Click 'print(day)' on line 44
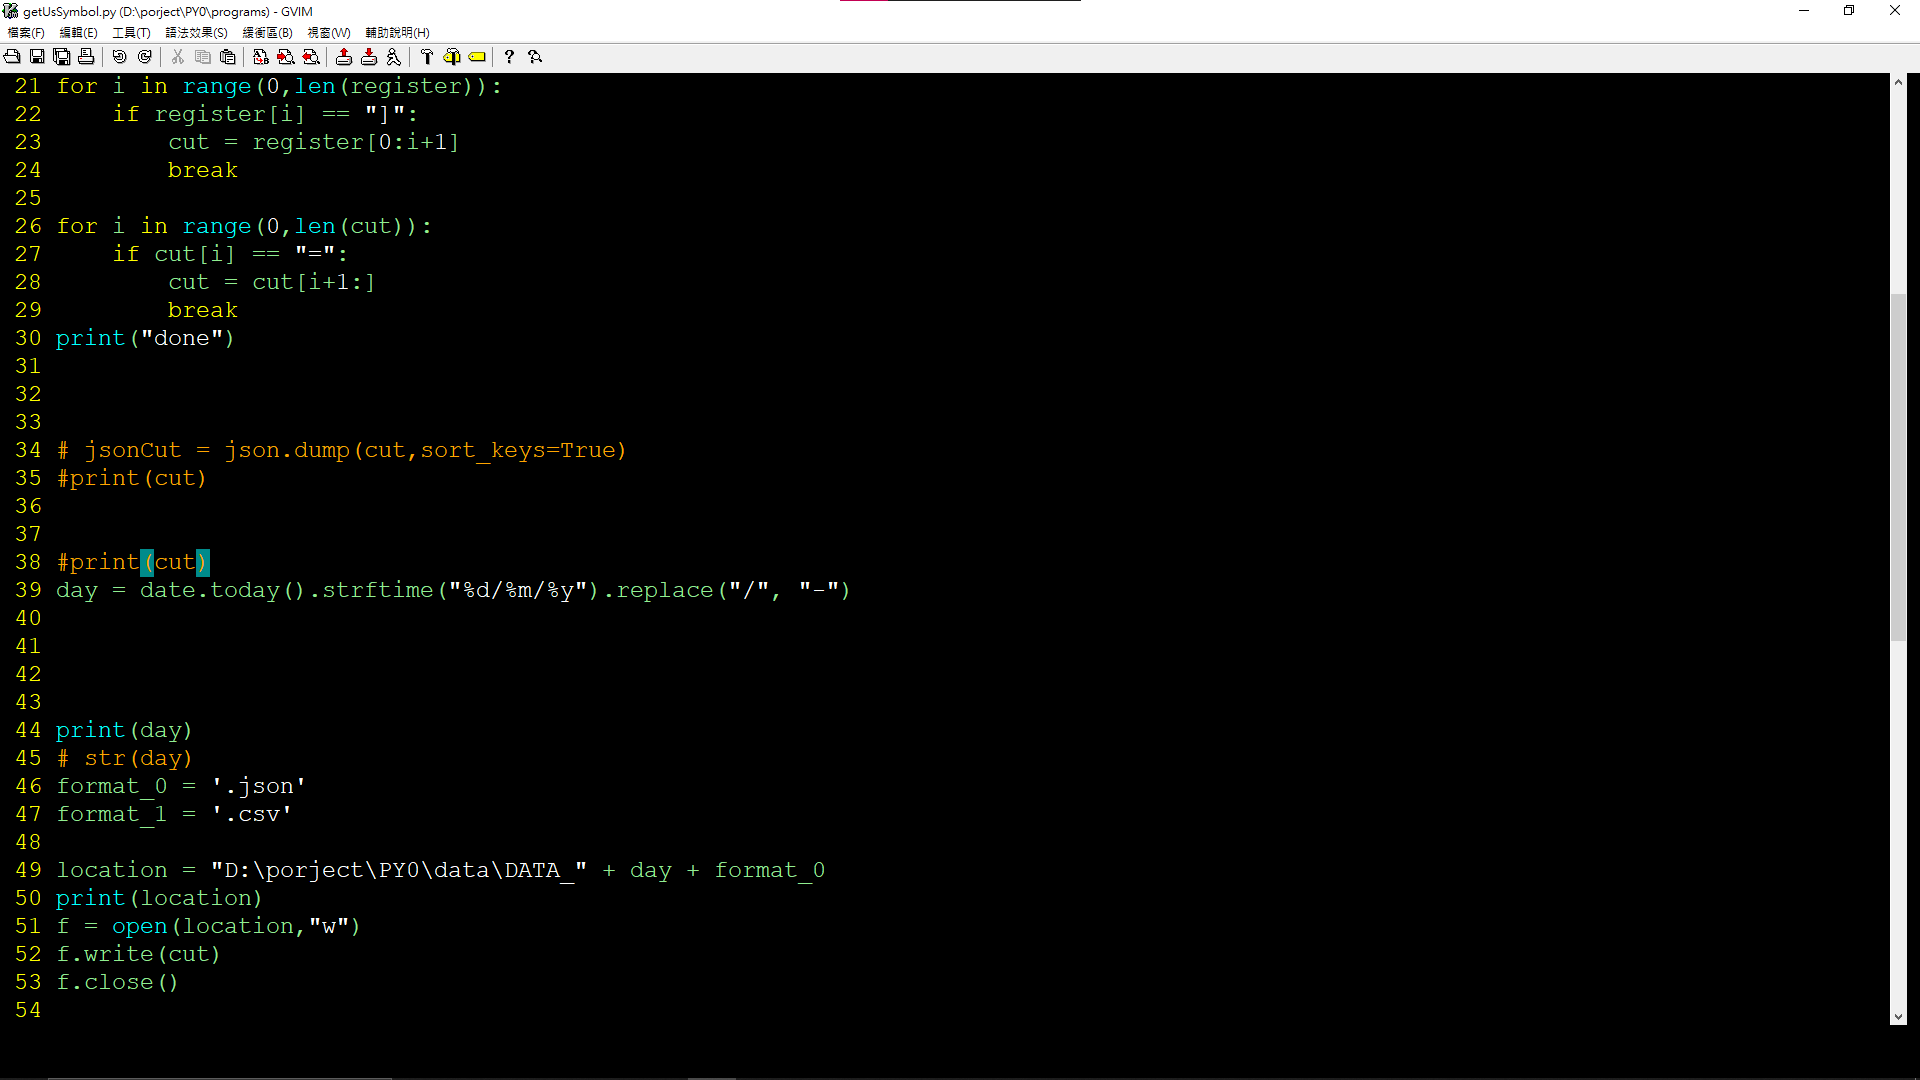 click(x=124, y=731)
